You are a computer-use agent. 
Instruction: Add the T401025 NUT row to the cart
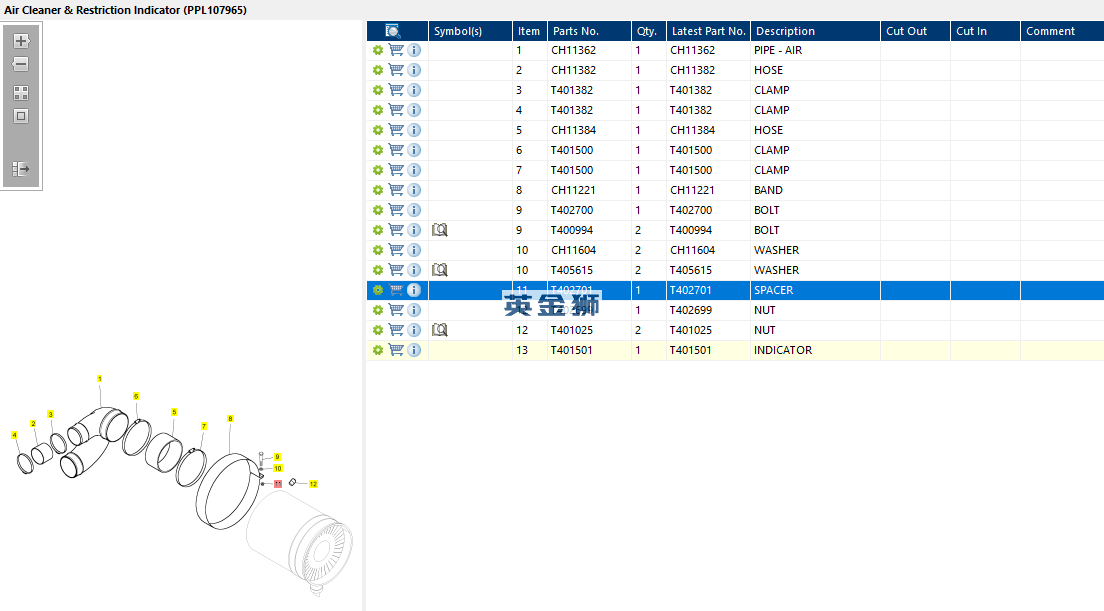[396, 329]
